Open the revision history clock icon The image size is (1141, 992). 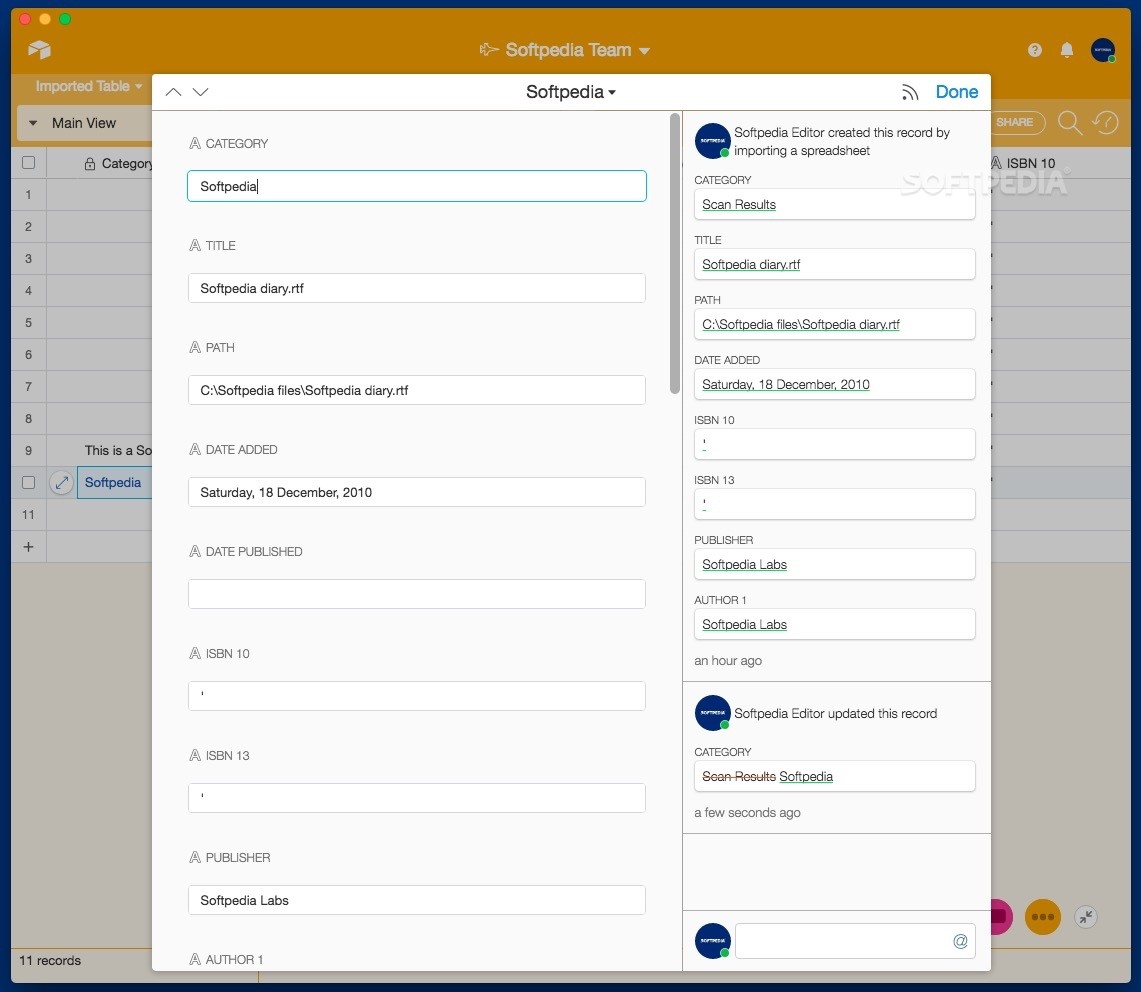1105,122
